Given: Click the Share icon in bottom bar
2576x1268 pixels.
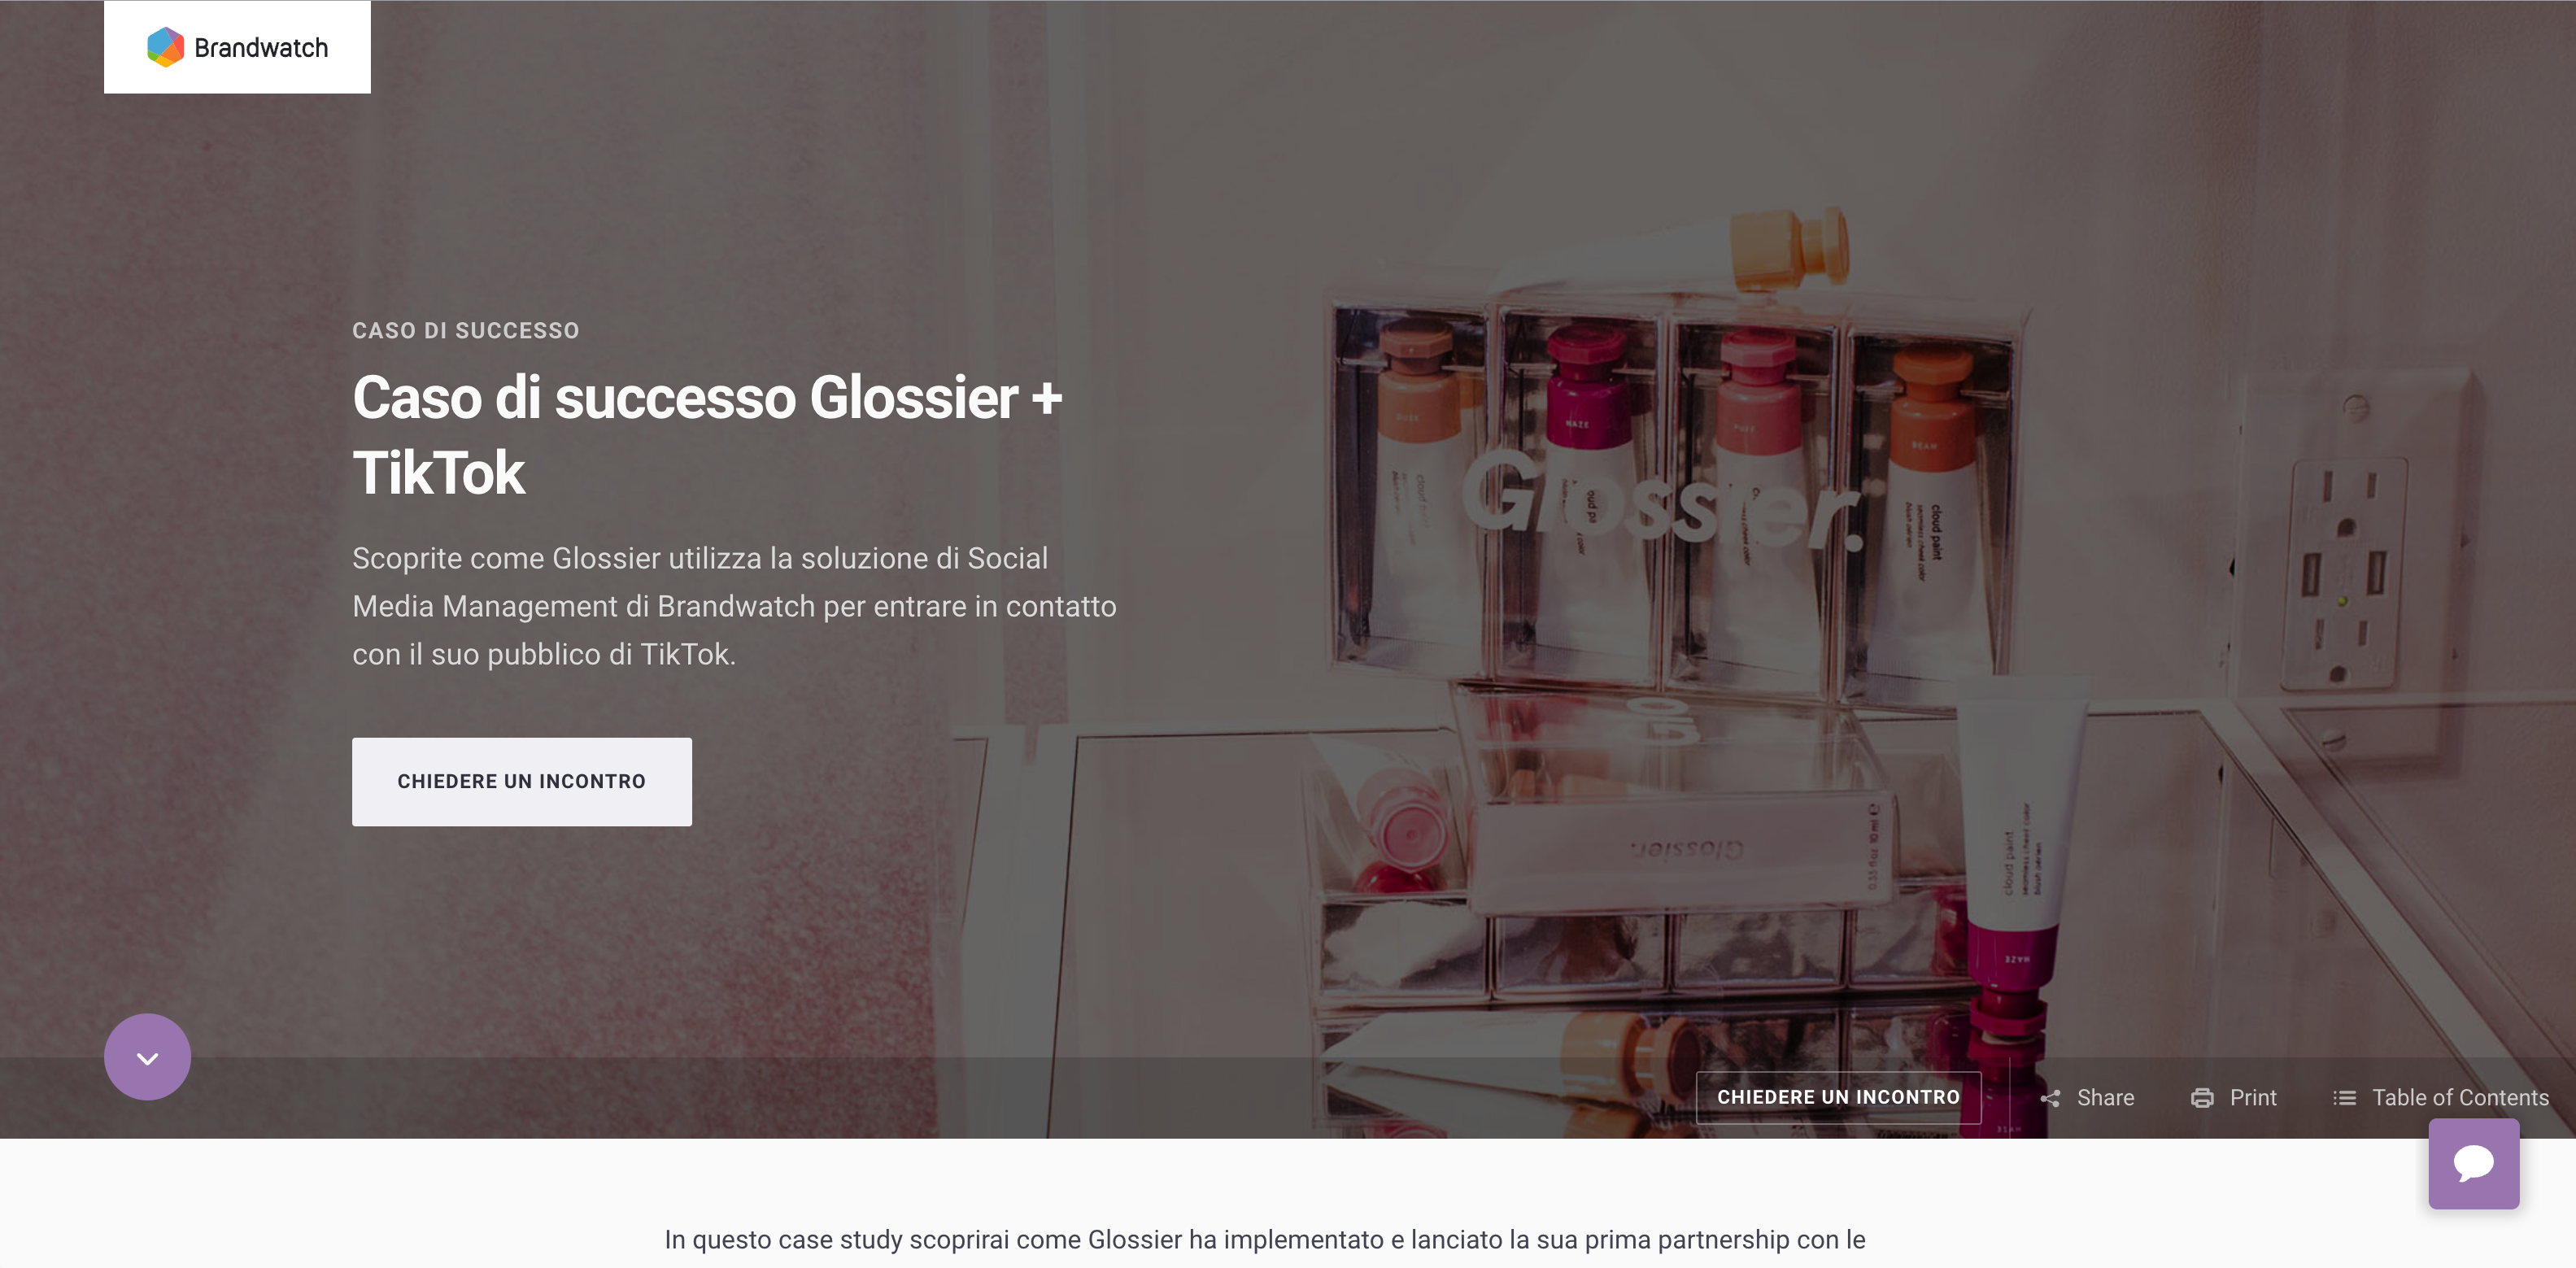Looking at the screenshot, I should point(2050,1098).
